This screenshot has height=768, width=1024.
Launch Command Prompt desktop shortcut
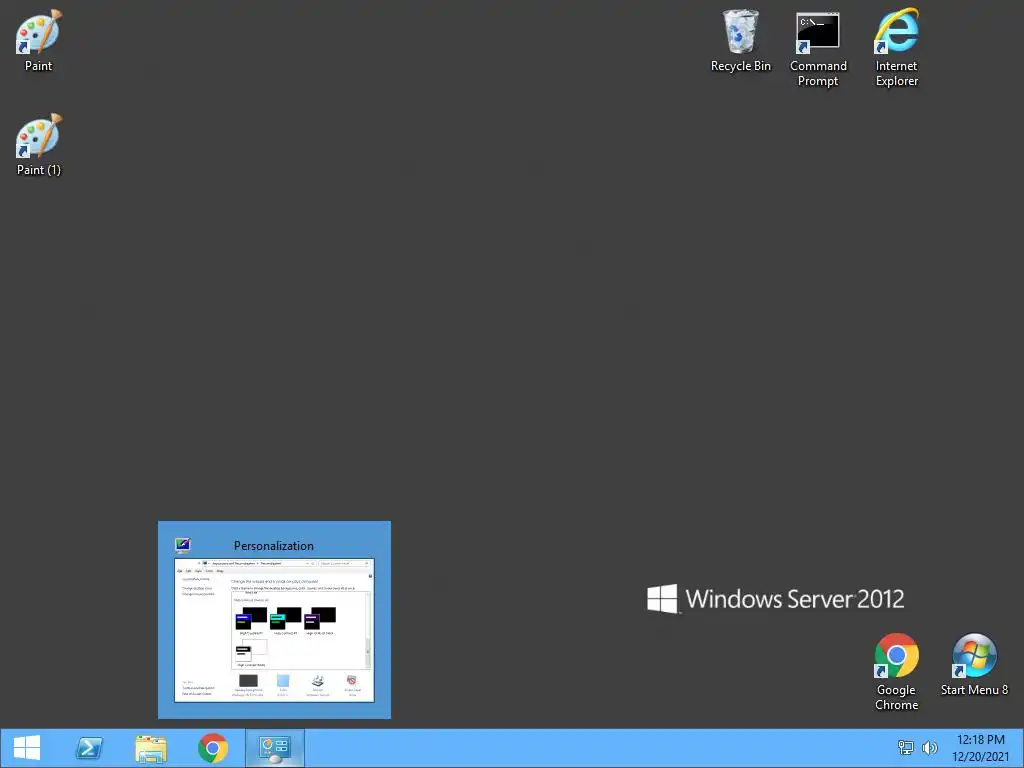[x=818, y=48]
